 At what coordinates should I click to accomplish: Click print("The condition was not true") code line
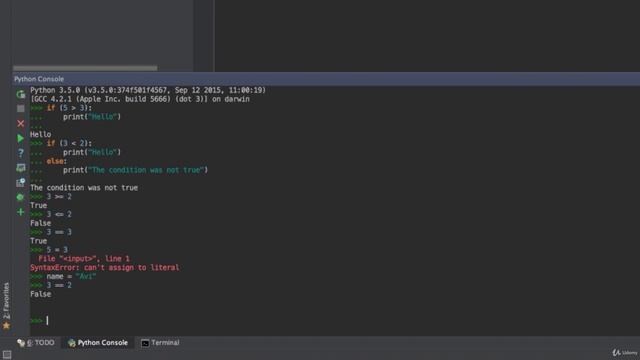pyautogui.click(x=136, y=170)
